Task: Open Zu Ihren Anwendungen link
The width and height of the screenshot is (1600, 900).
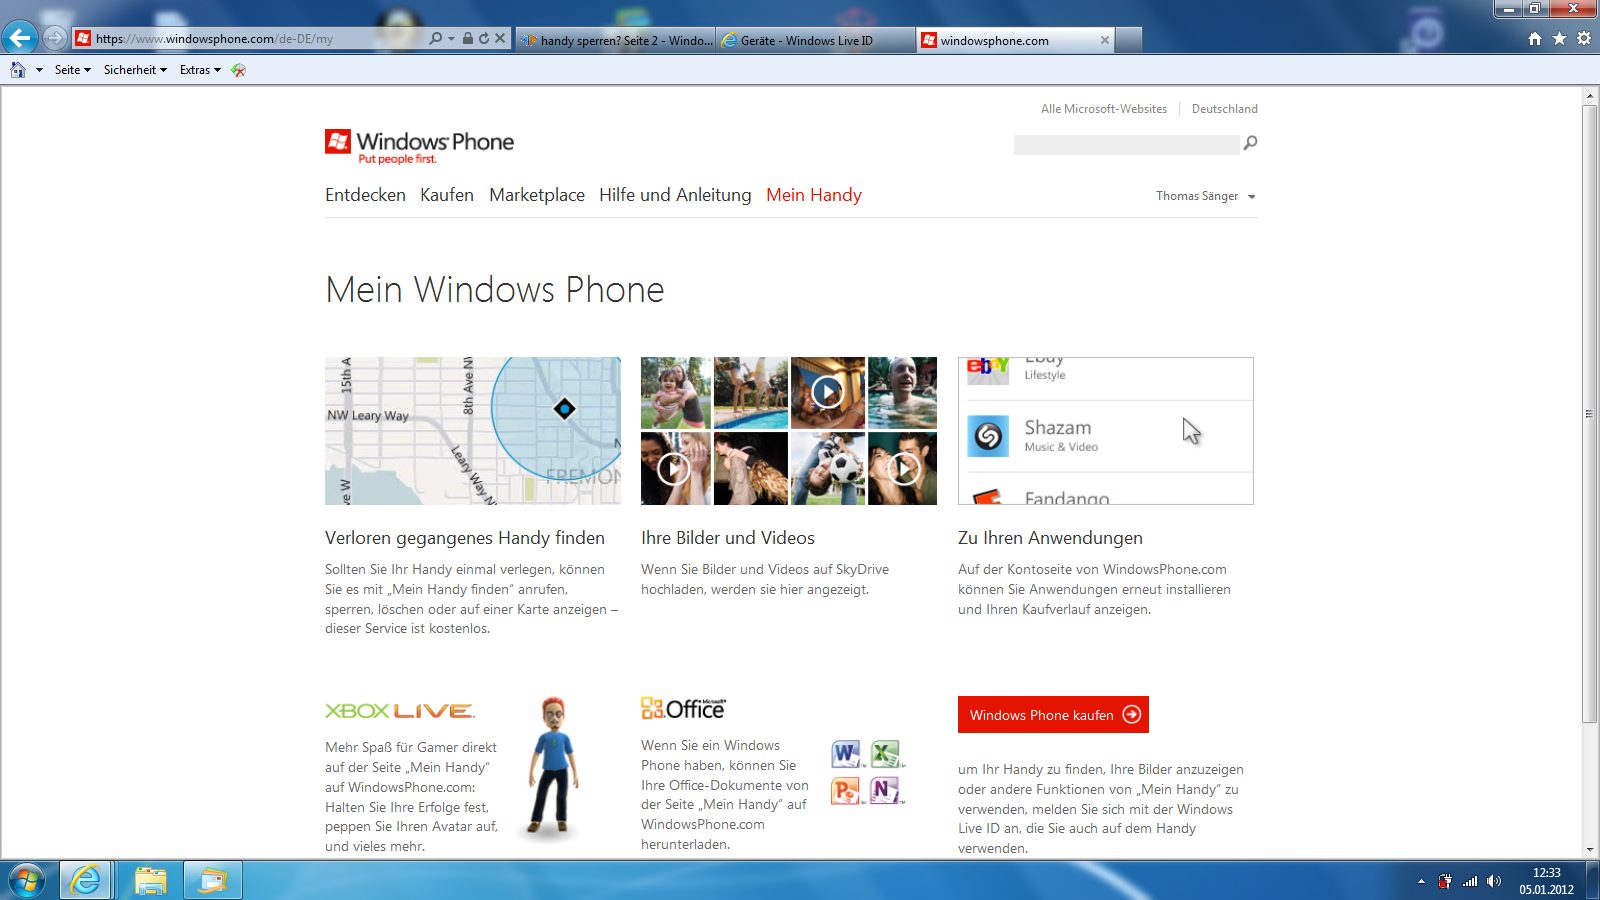Action: click(1050, 538)
